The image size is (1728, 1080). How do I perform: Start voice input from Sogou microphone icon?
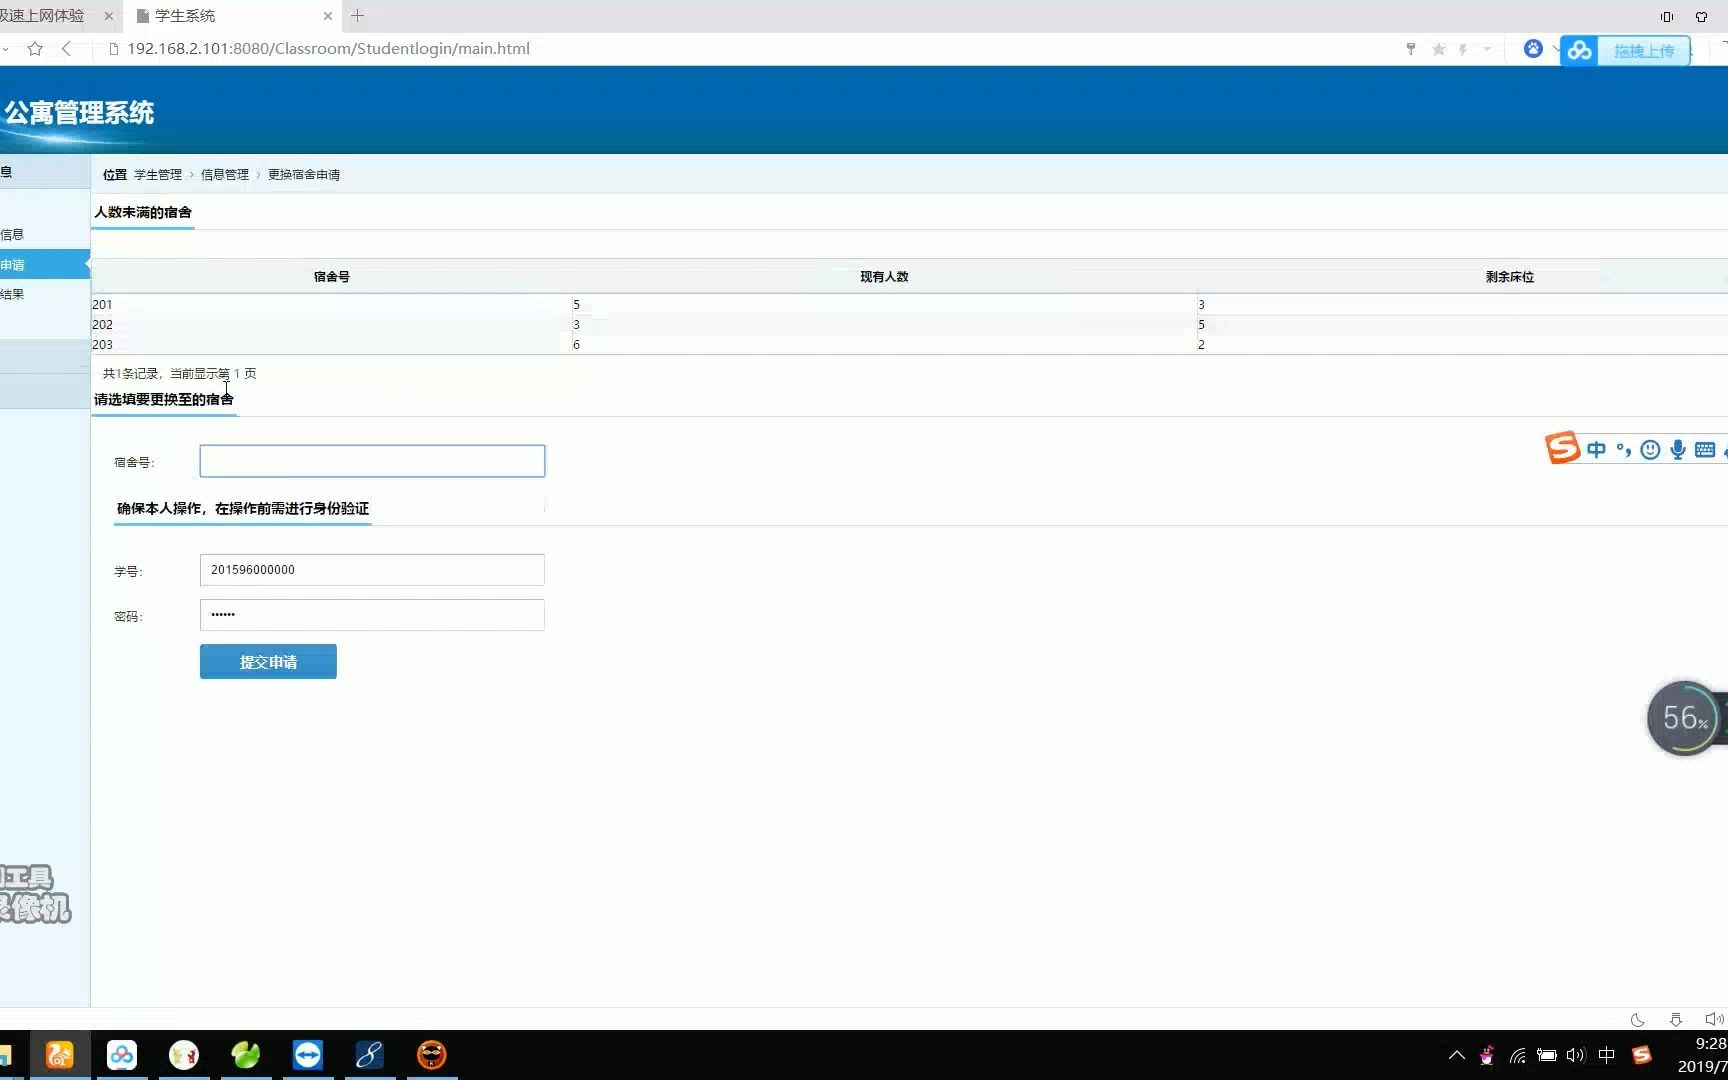[x=1678, y=449]
